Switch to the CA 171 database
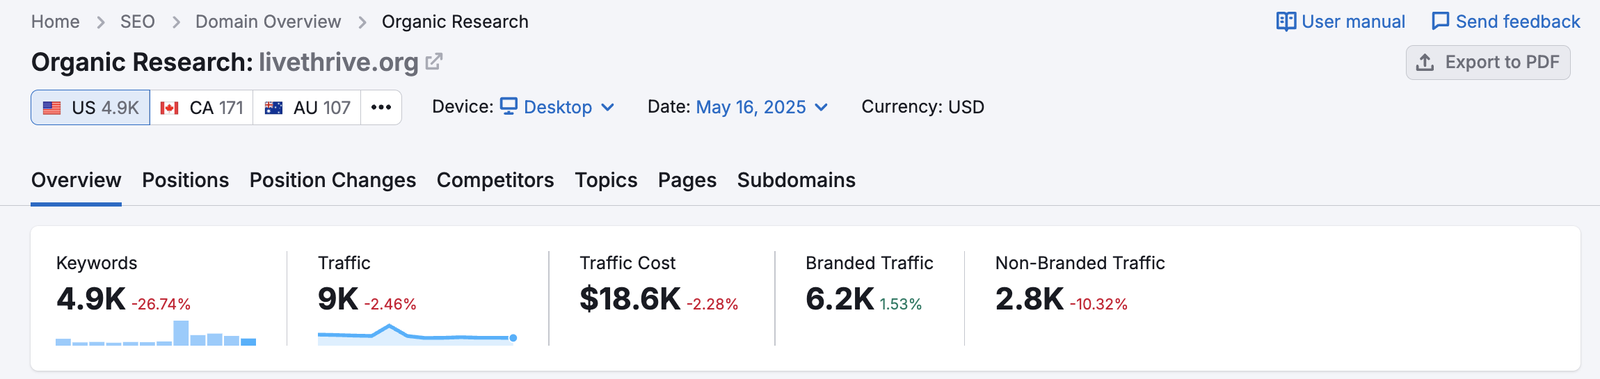Viewport: 1600px width, 379px height. (201, 107)
